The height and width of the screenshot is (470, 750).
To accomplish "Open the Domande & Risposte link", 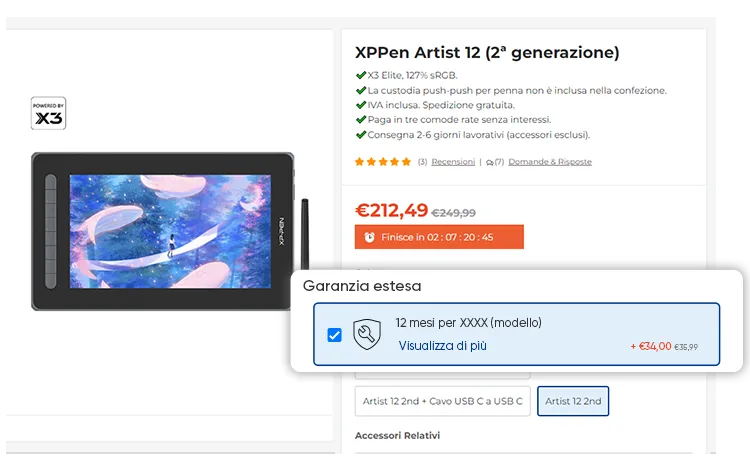I will [x=550, y=162].
